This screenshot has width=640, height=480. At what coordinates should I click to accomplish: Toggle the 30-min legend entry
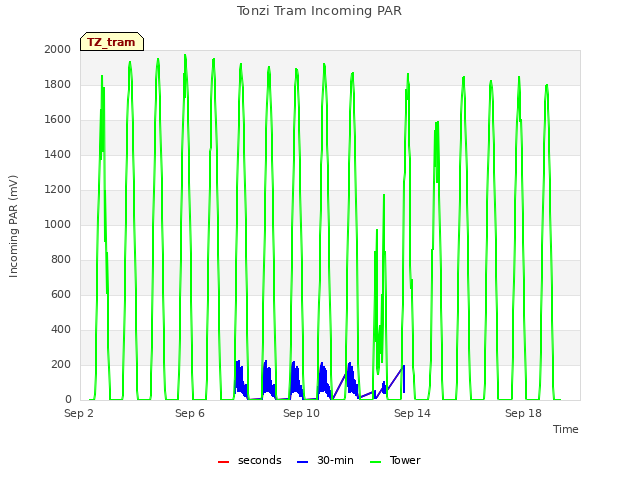point(325,460)
